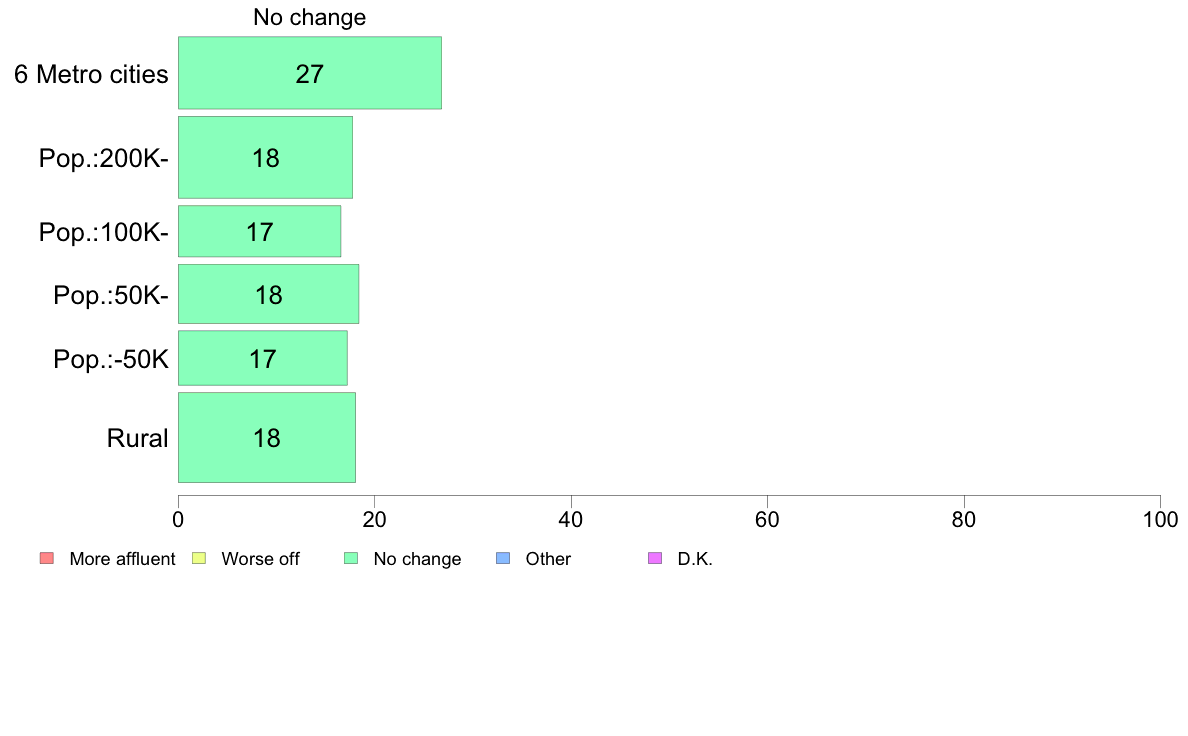Image resolution: width=1188 pixels, height=736 pixels.
Task: Click the No change green legend swatch
Action: 351,559
